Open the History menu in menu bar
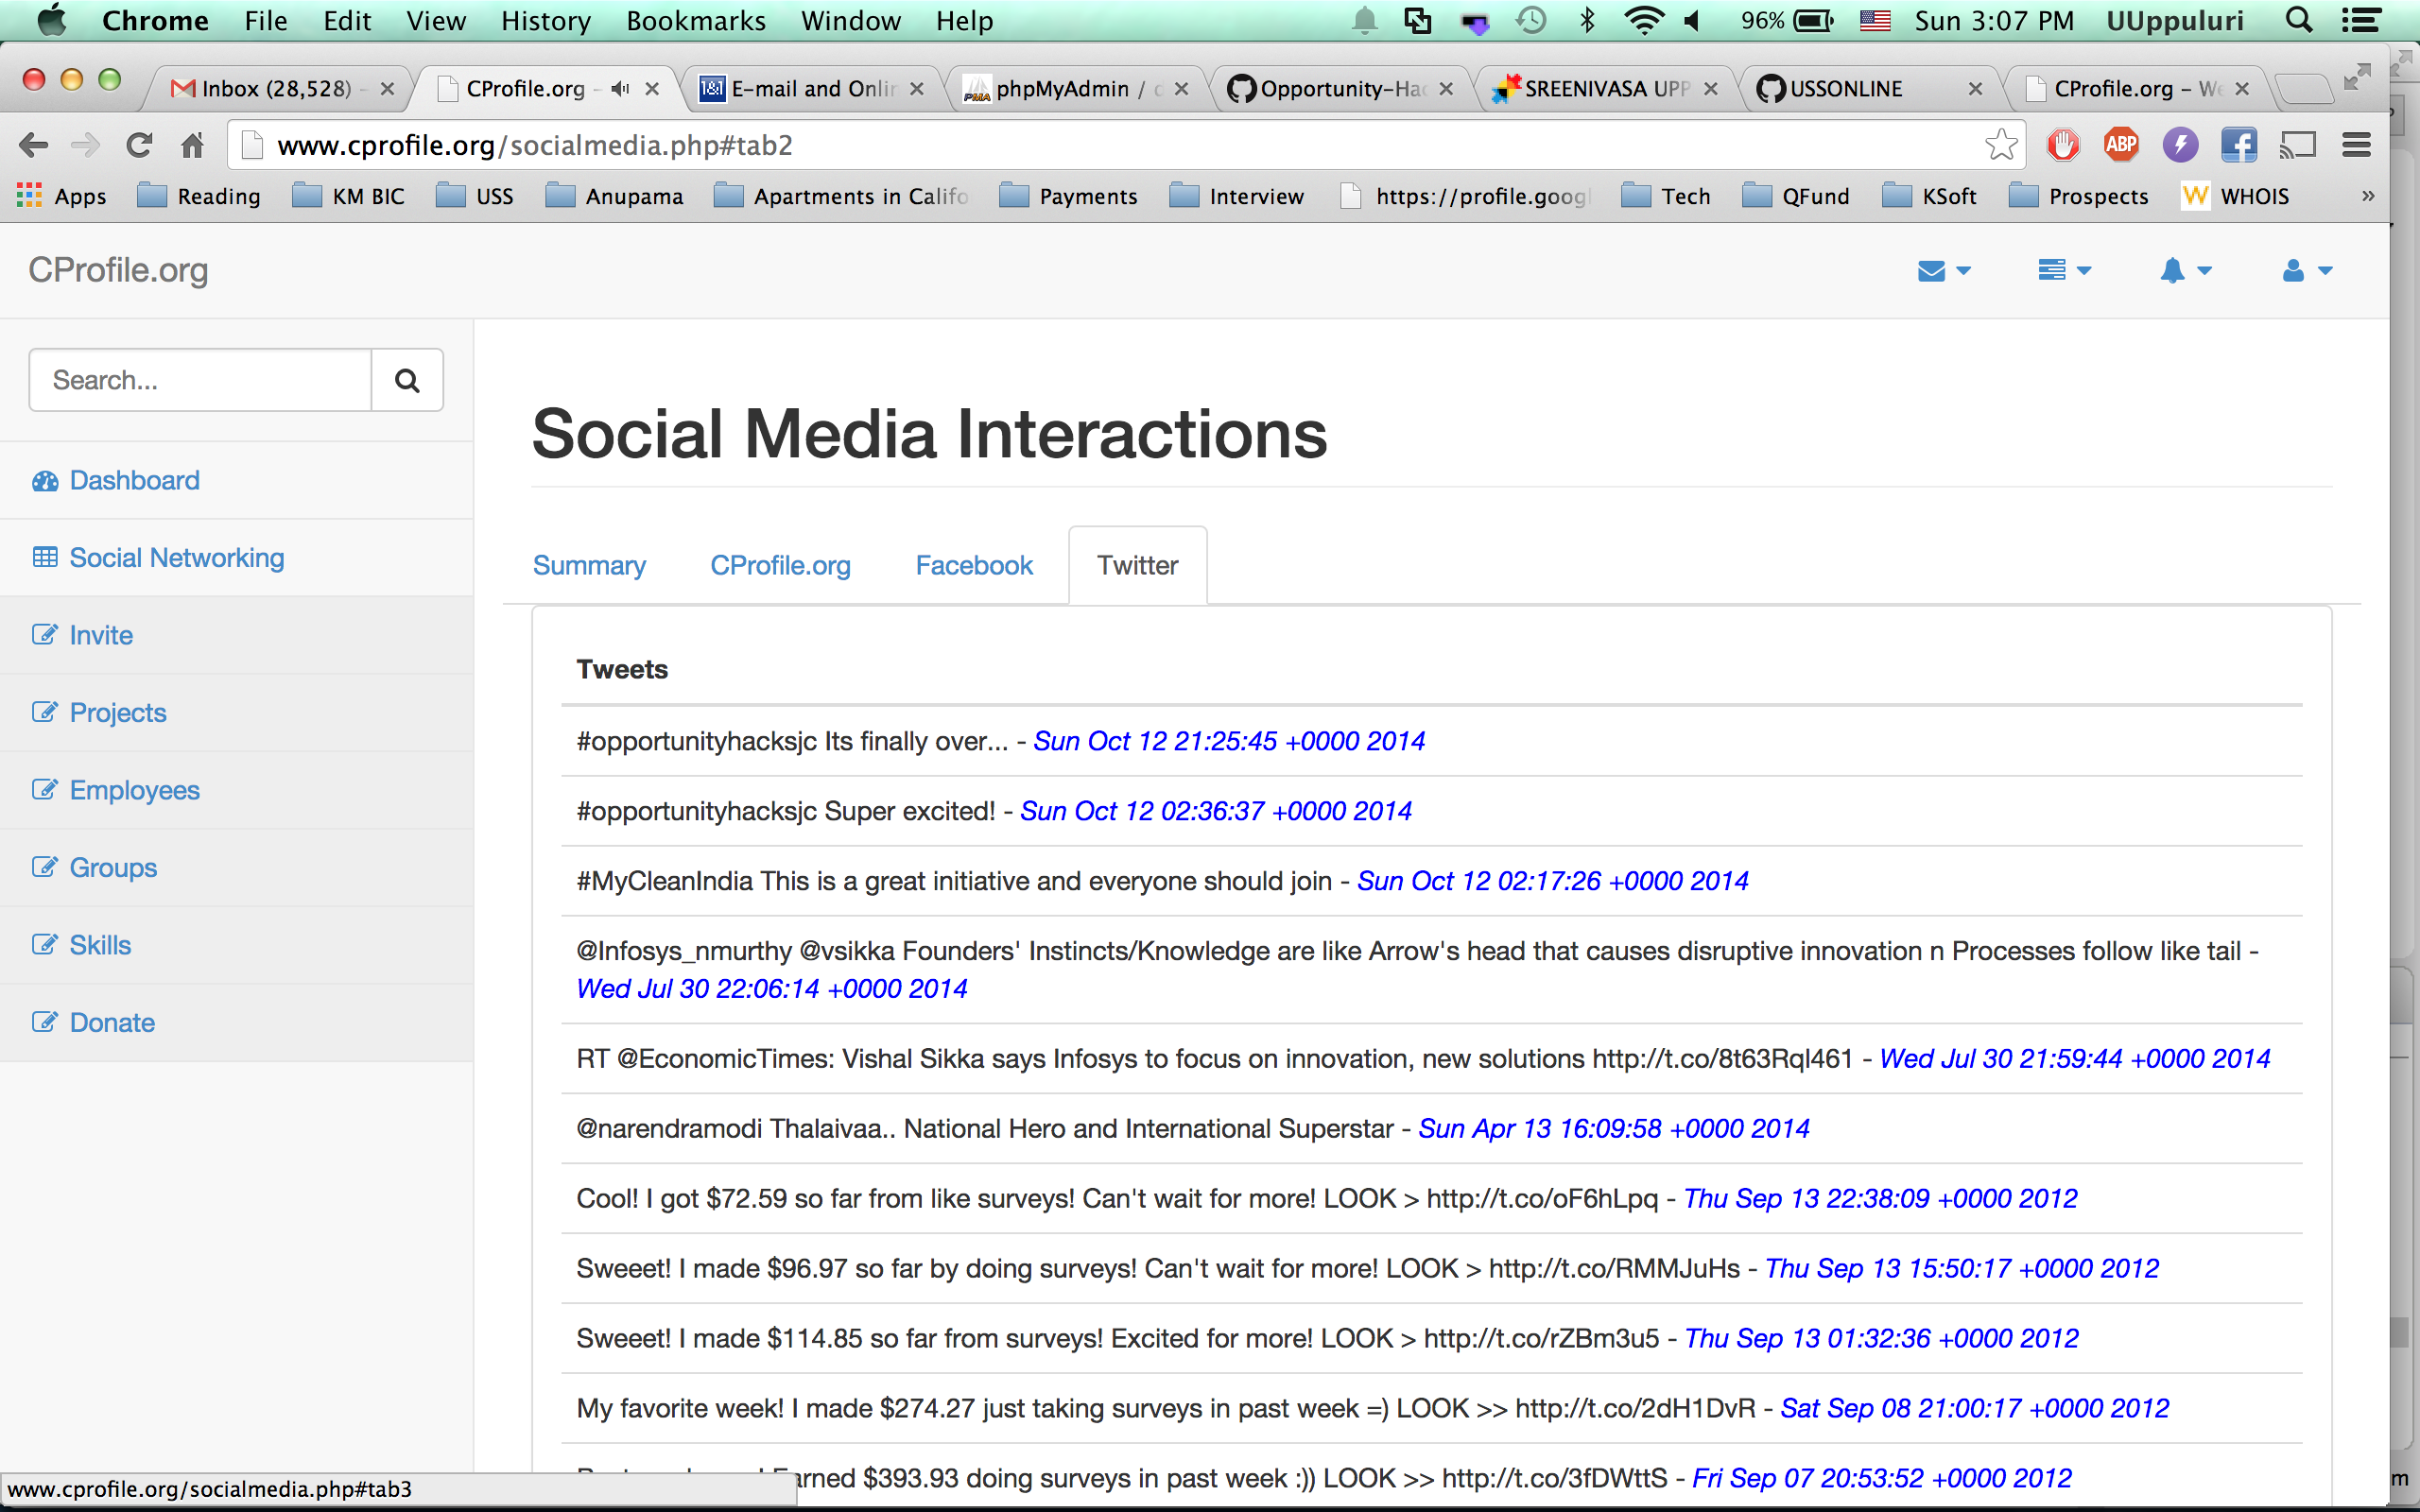The image size is (2420, 1512). coord(545,21)
